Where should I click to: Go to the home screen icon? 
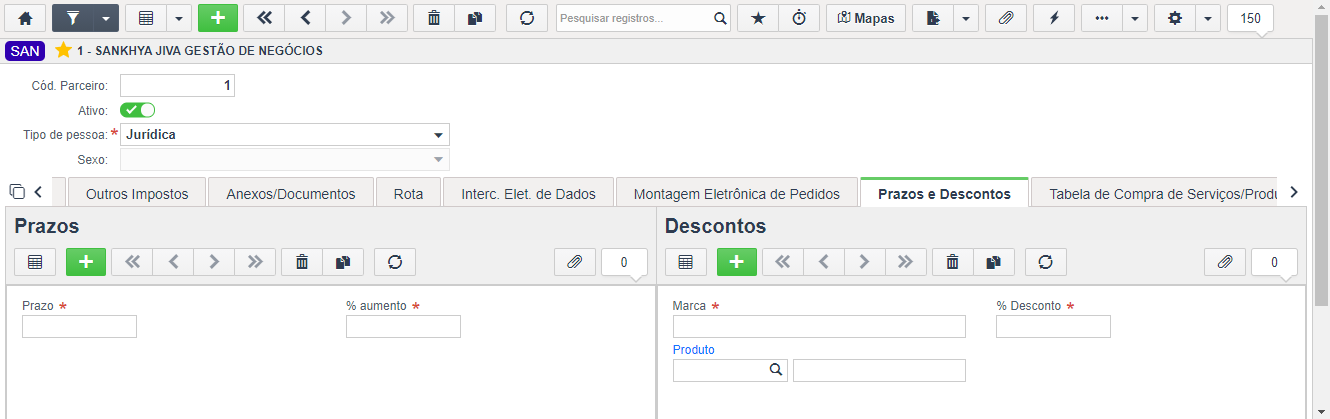26,18
